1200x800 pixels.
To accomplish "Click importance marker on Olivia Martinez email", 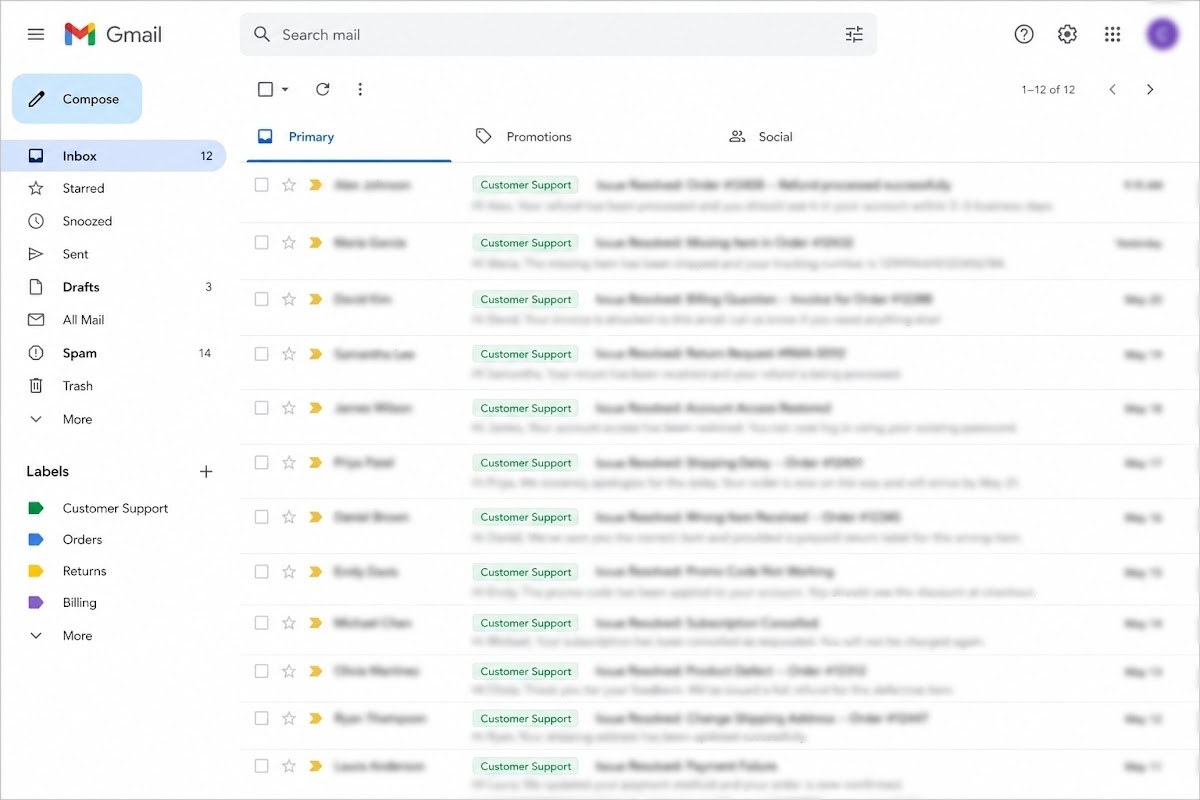I will (x=316, y=671).
